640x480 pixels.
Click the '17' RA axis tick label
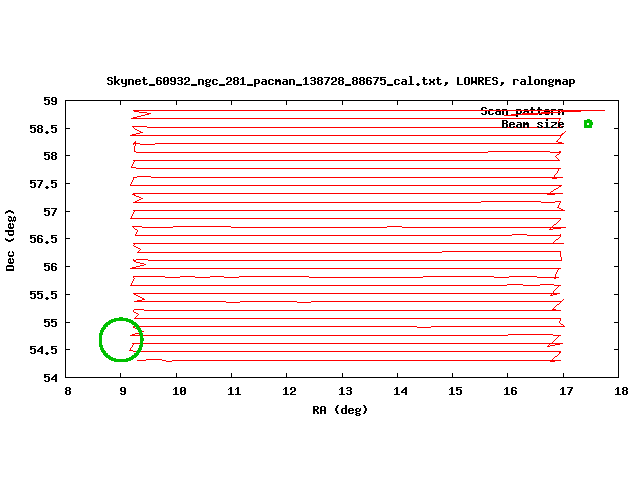tap(566, 391)
